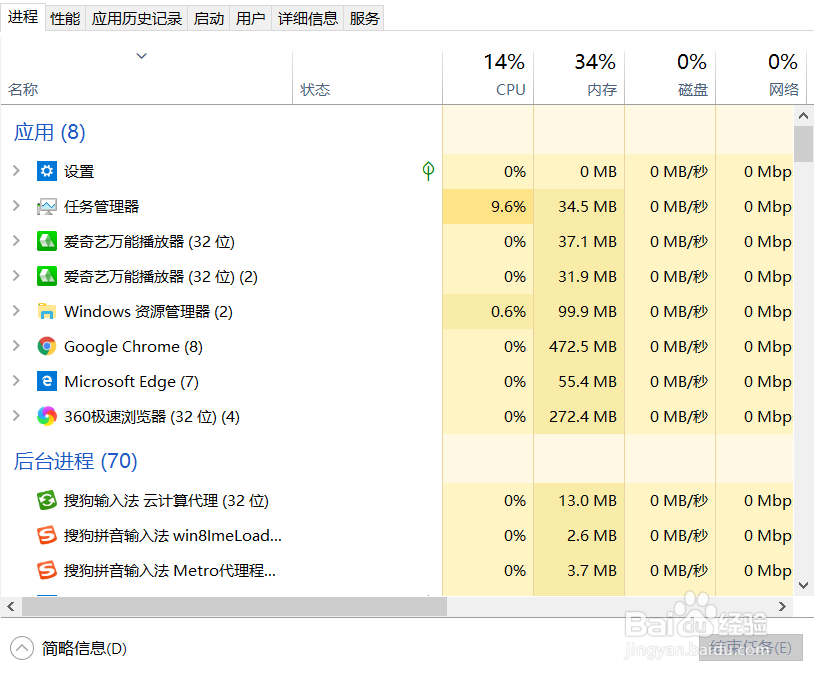This screenshot has width=814, height=678.
Task: Click the 360极速浏览器 icon
Action: coord(47,416)
